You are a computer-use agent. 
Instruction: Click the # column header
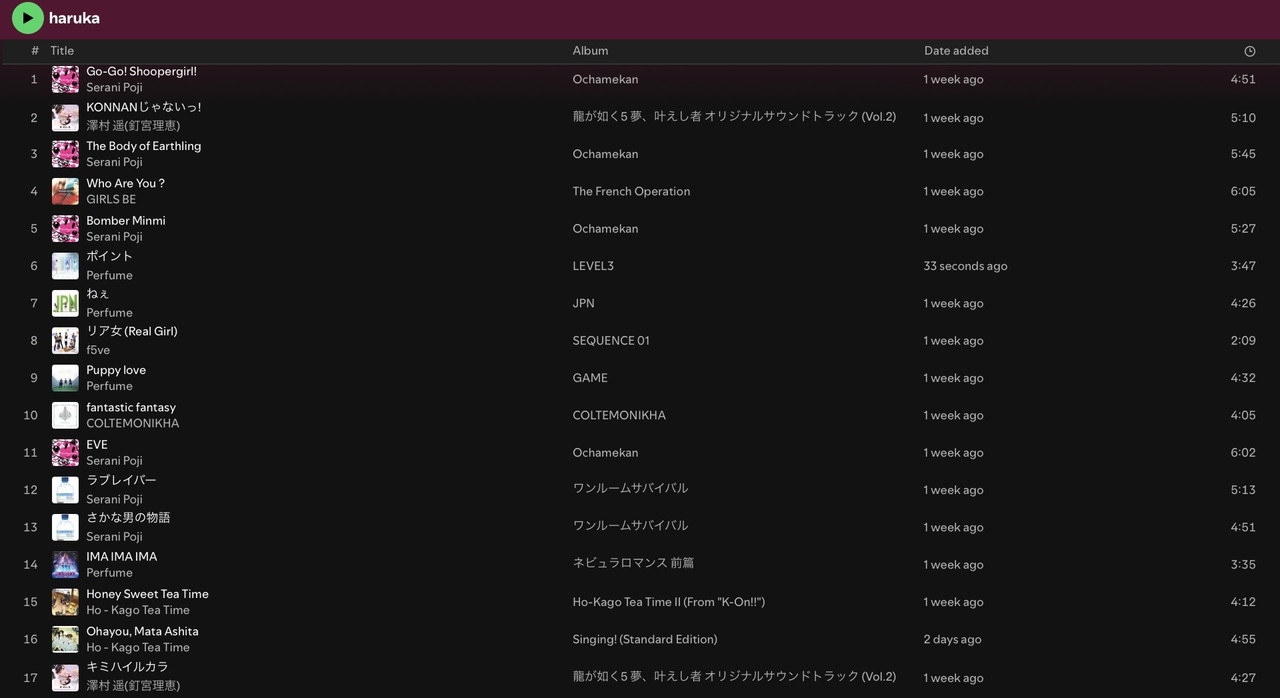click(x=35, y=51)
